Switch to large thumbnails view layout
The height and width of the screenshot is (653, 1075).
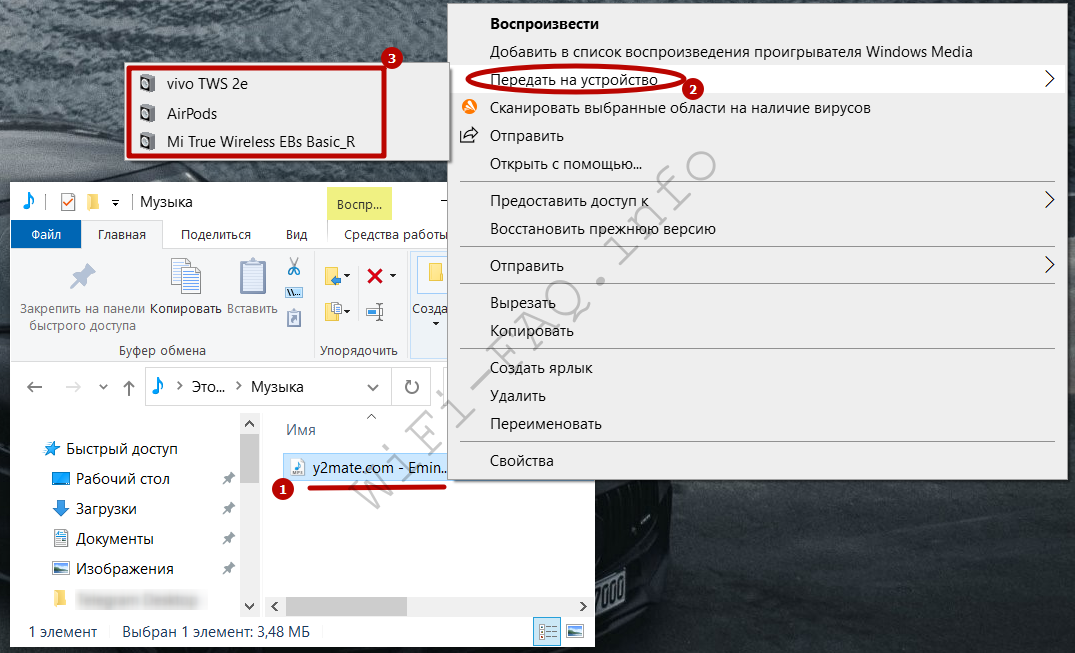pos(574,631)
